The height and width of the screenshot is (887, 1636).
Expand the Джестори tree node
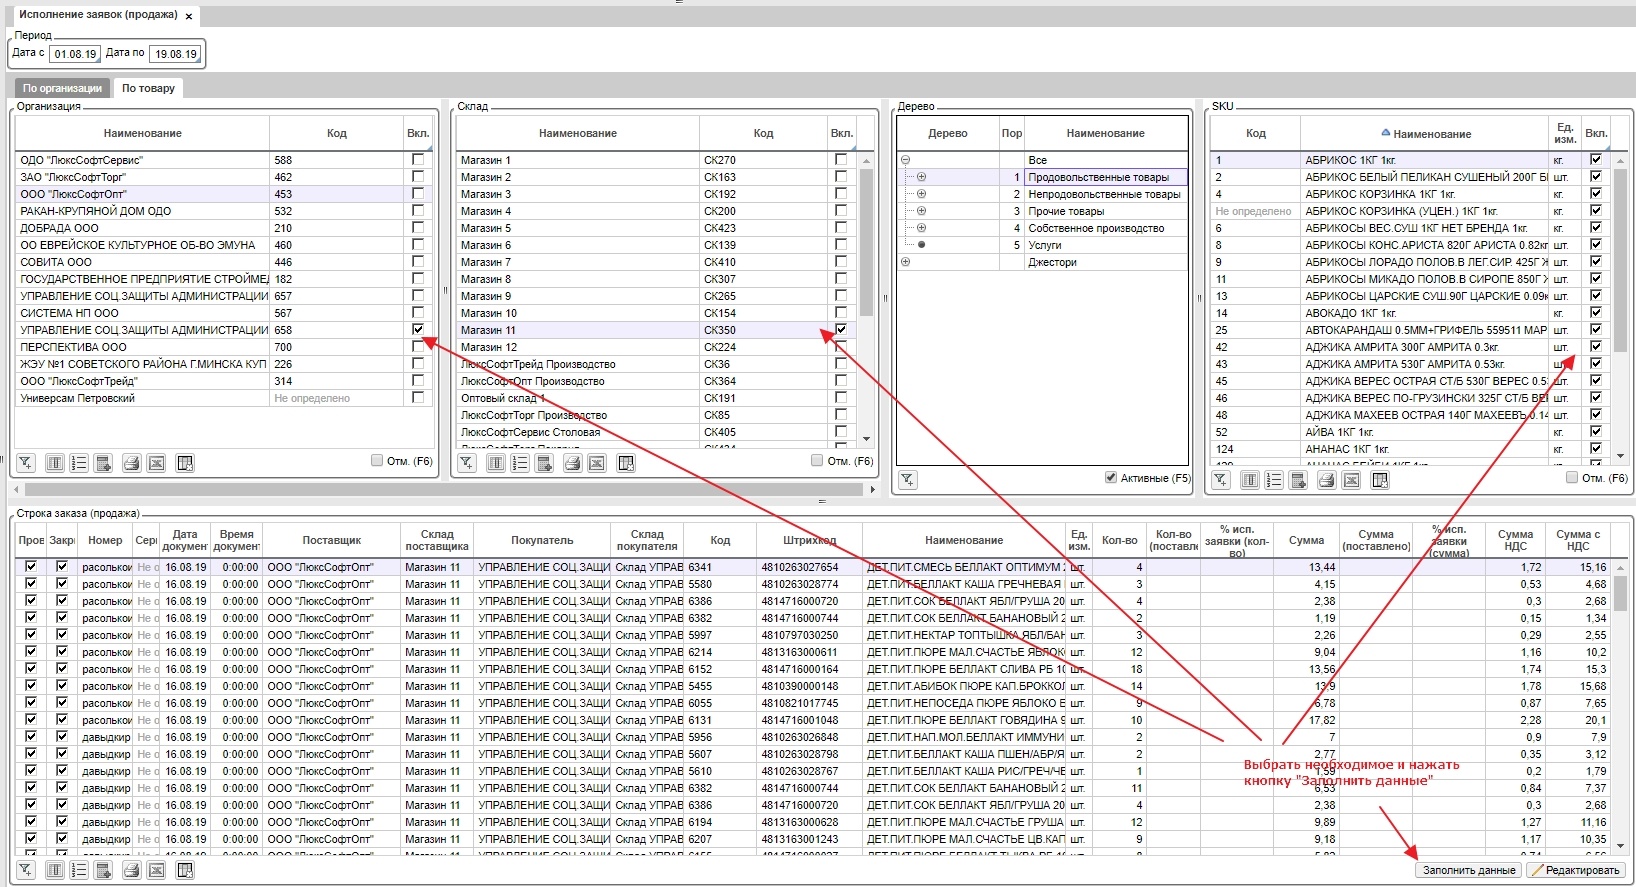[x=905, y=262]
